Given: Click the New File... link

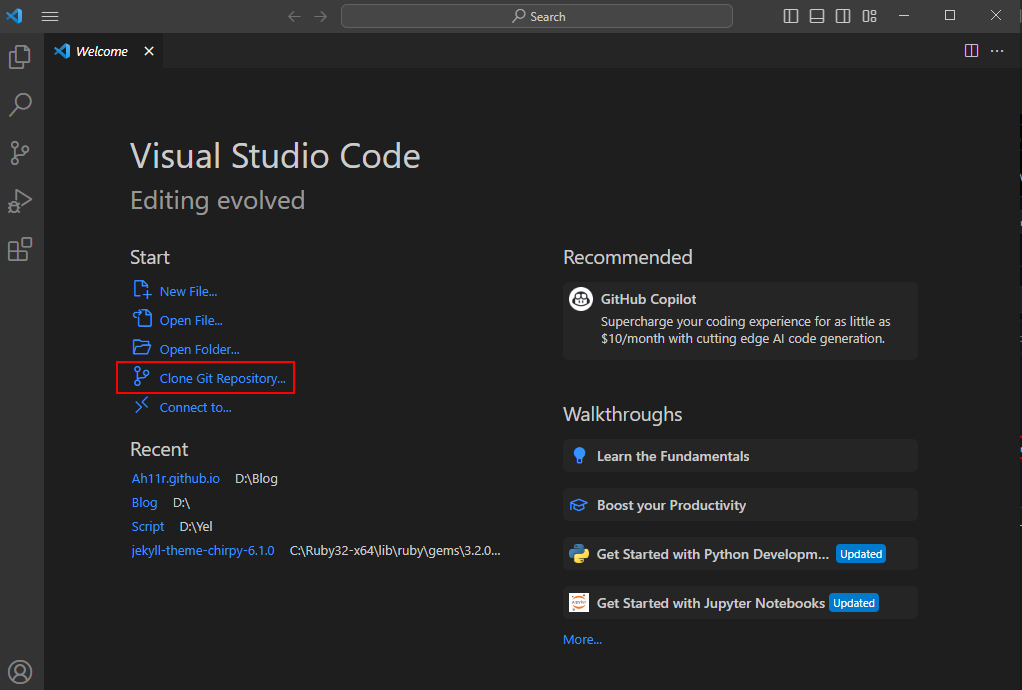Looking at the screenshot, I should [x=188, y=291].
